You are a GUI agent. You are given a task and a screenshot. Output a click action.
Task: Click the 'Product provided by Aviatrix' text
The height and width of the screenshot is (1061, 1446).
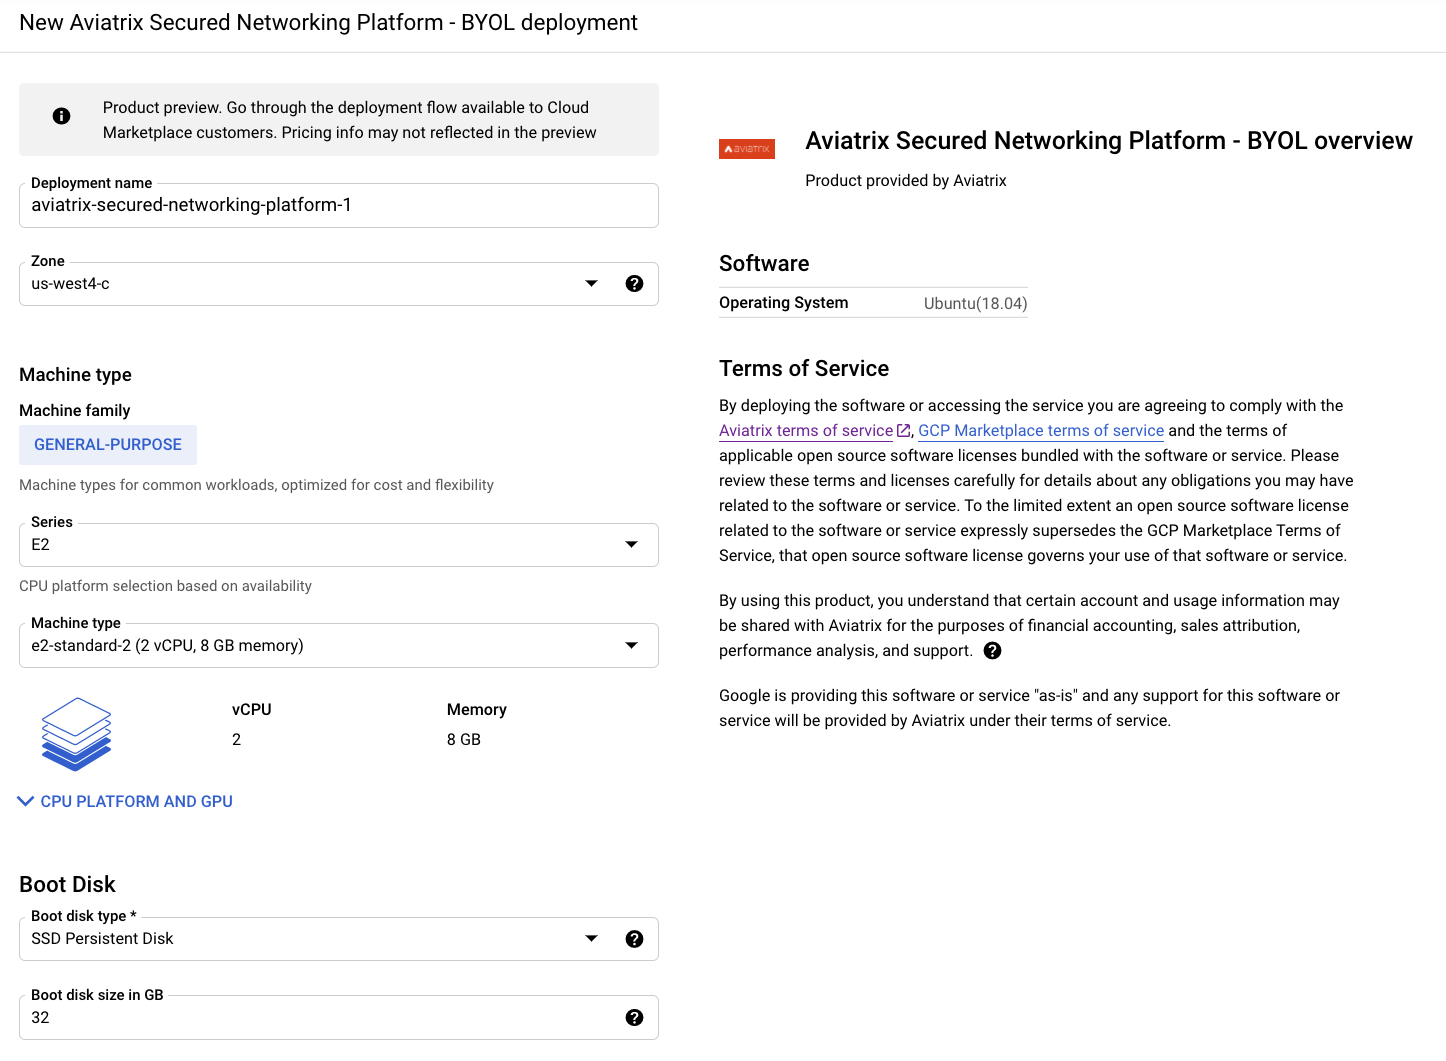[x=905, y=180]
